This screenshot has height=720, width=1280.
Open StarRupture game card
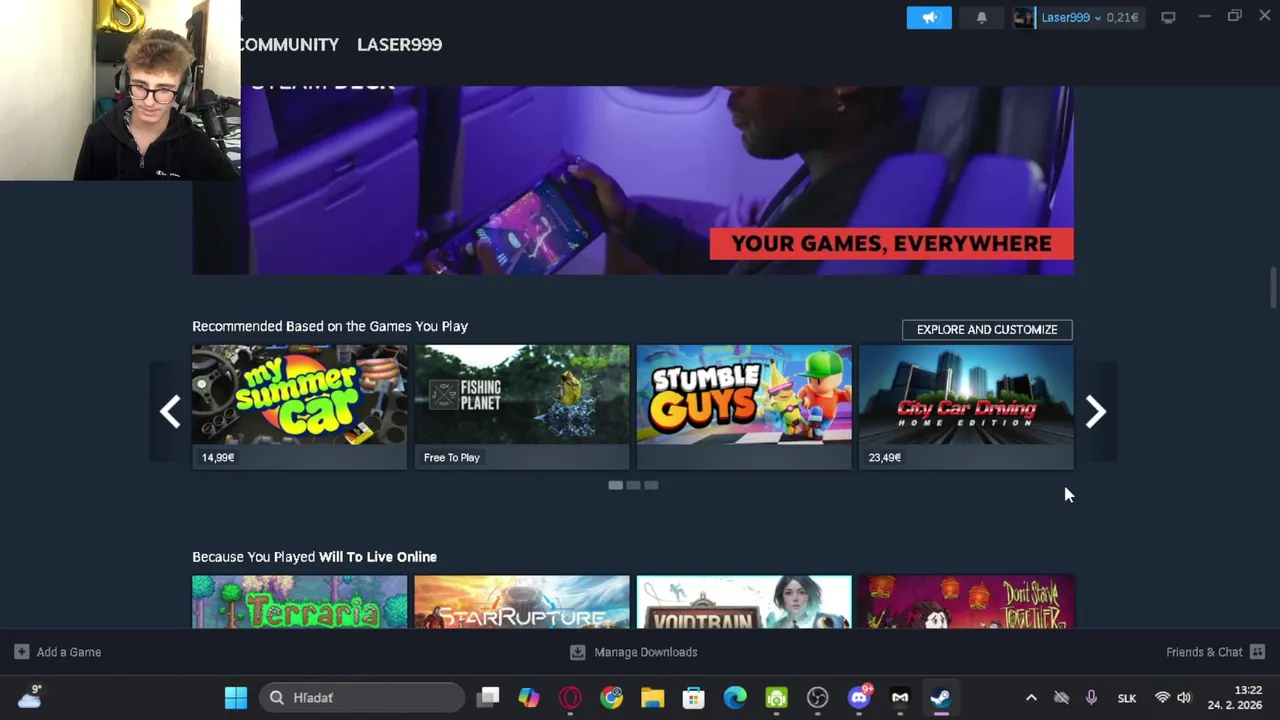(x=522, y=602)
